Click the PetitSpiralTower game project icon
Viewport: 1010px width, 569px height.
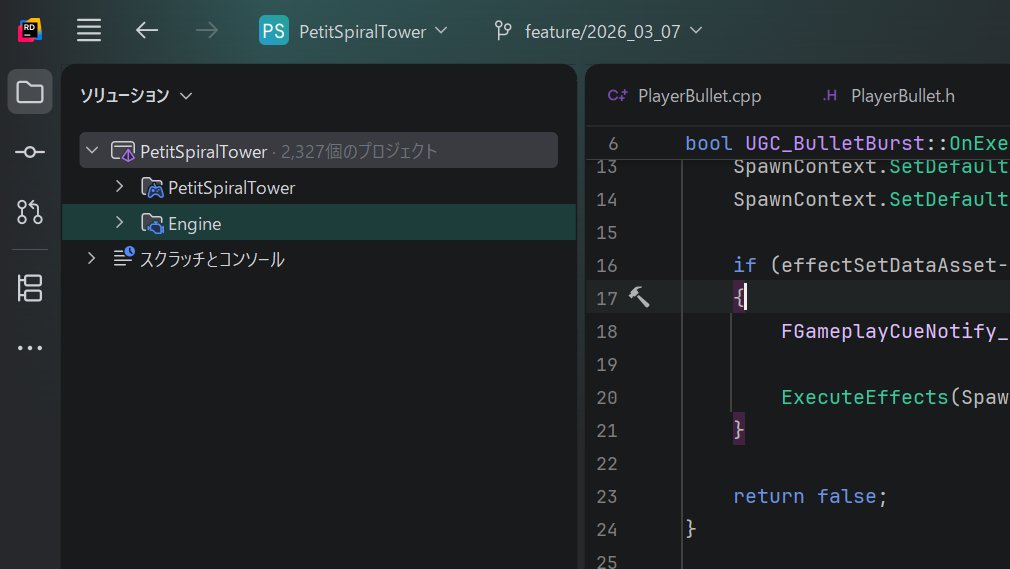152,188
